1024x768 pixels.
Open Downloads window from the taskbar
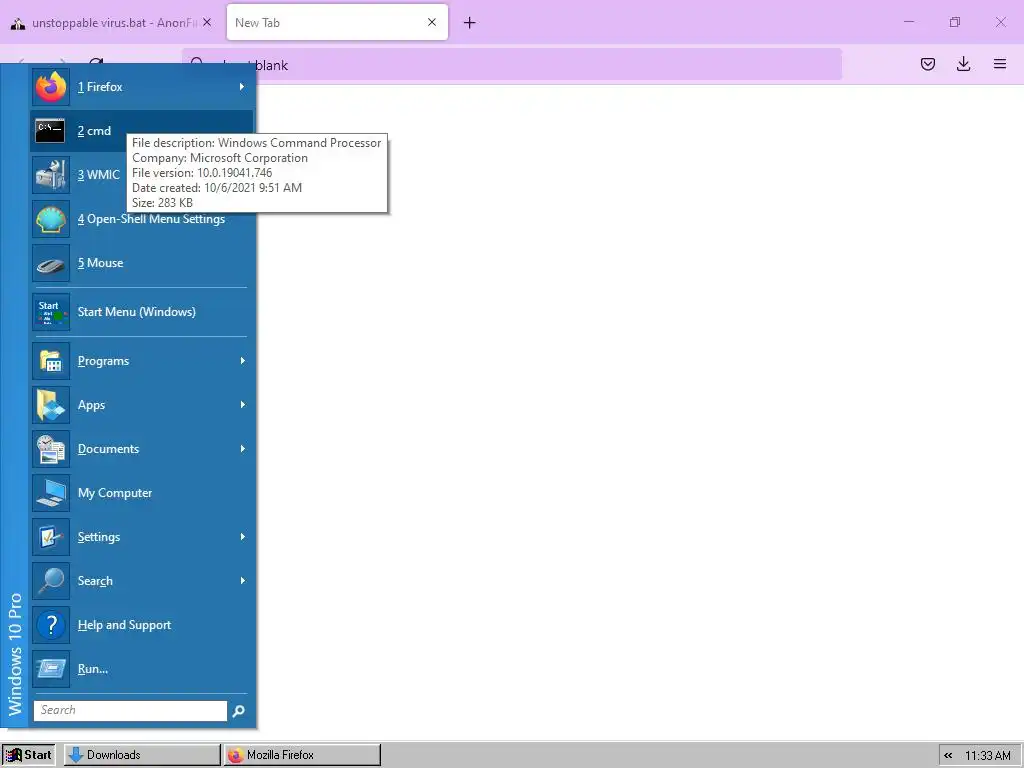click(x=142, y=755)
